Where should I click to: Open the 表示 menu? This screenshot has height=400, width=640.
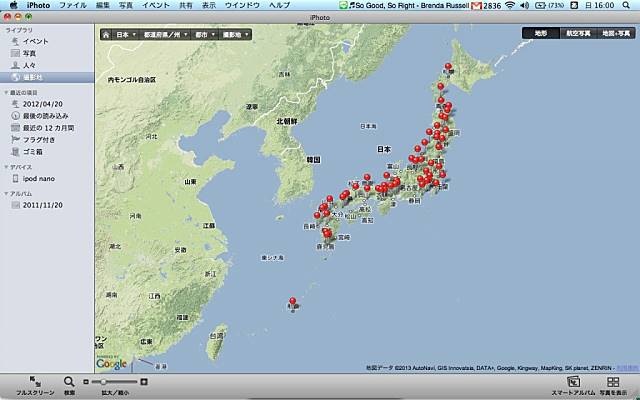coord(209,5)
